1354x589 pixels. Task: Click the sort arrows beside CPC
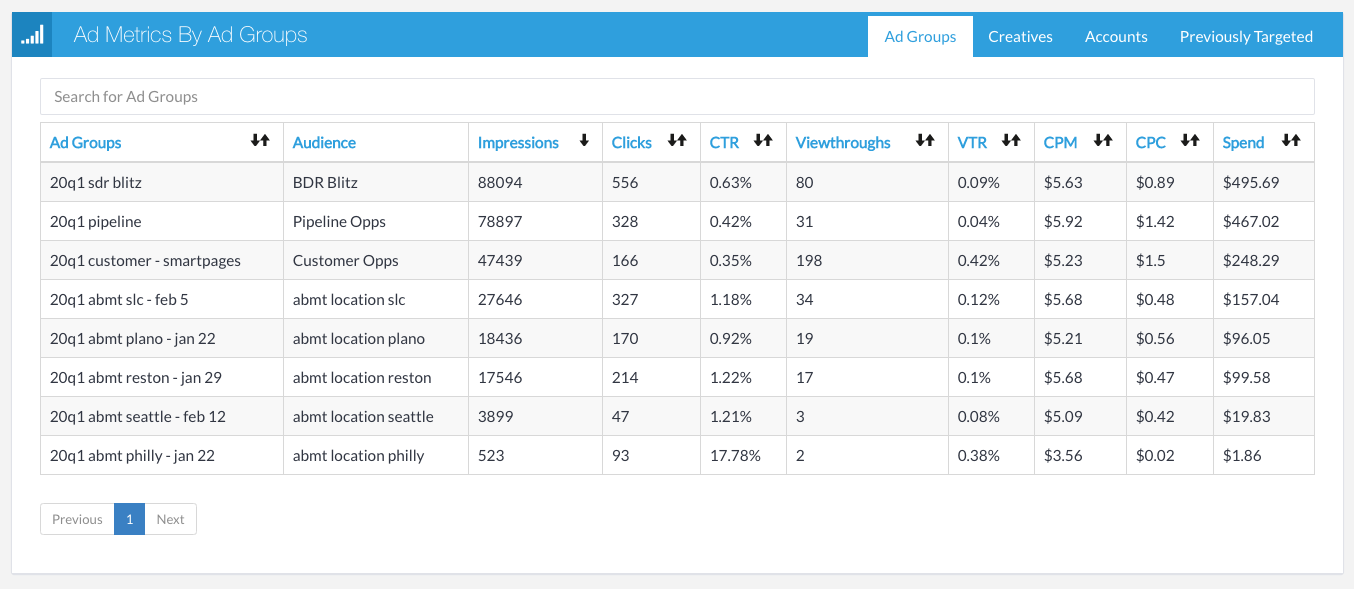pos(1190,141)
